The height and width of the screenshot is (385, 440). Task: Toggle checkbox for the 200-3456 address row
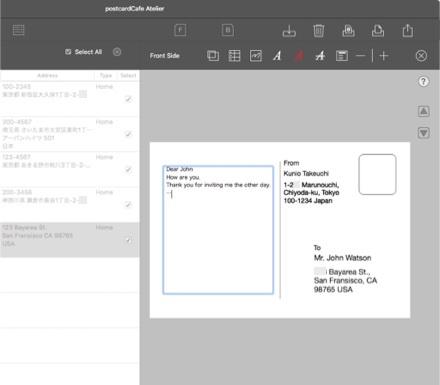pos(128,204)
